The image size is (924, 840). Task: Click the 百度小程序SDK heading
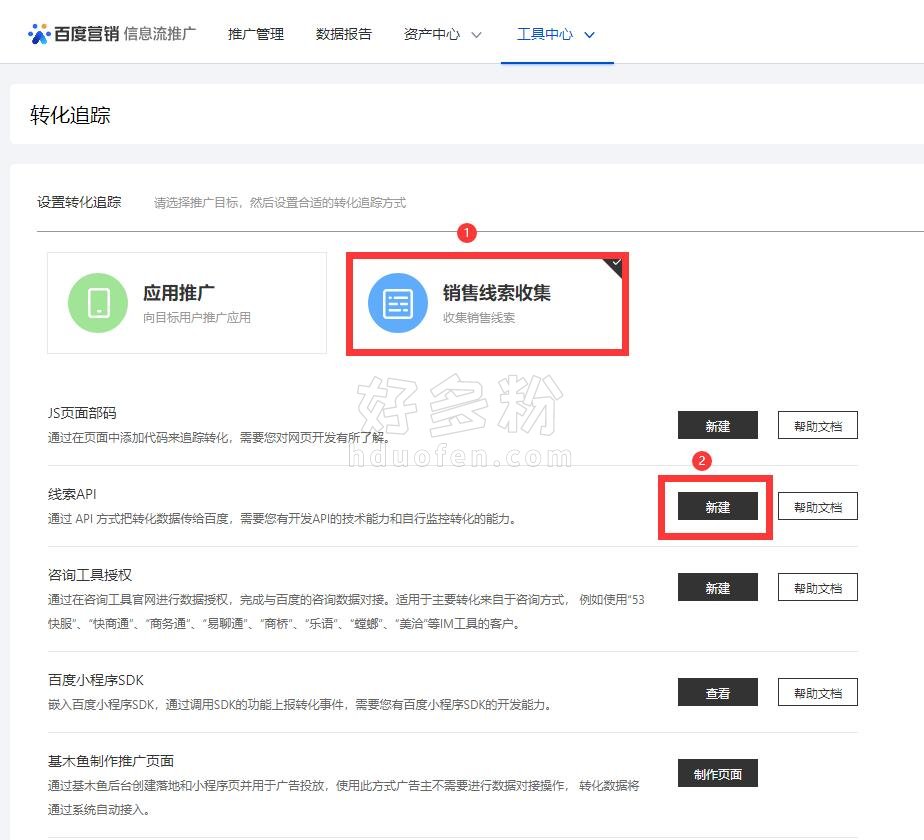click(x=95, y=680)
